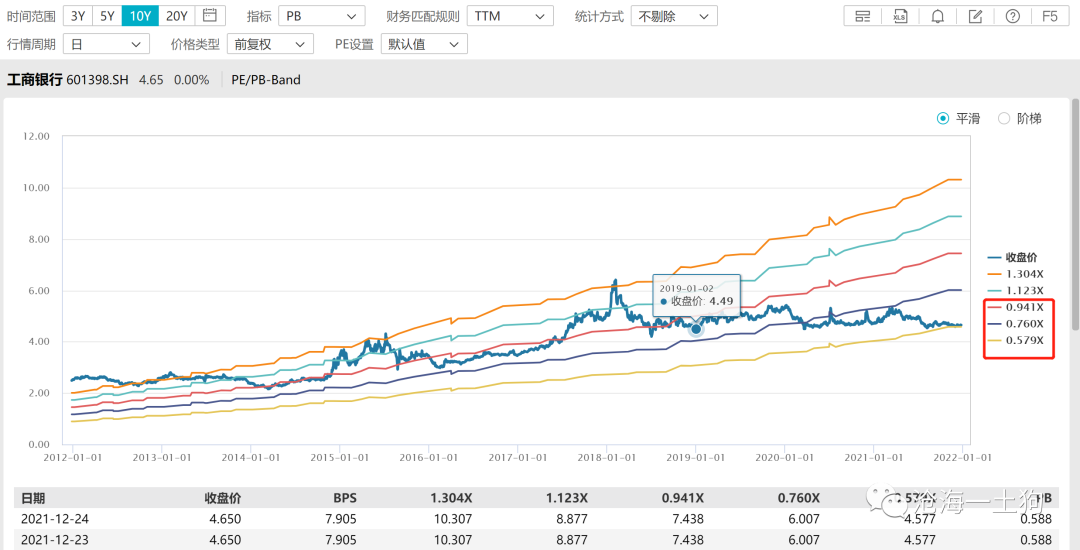This screenshot has height=550, width=1080.
Task: Open the 统计方式 不剔除 selector
Action: point(674,15)
